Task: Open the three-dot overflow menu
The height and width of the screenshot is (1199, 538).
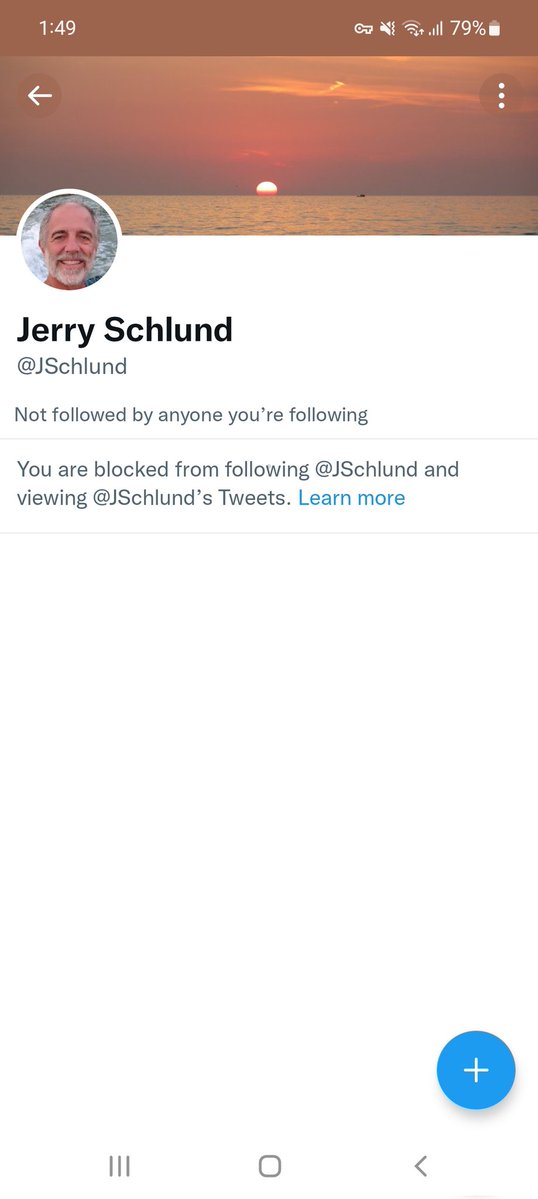Action: 501,96
